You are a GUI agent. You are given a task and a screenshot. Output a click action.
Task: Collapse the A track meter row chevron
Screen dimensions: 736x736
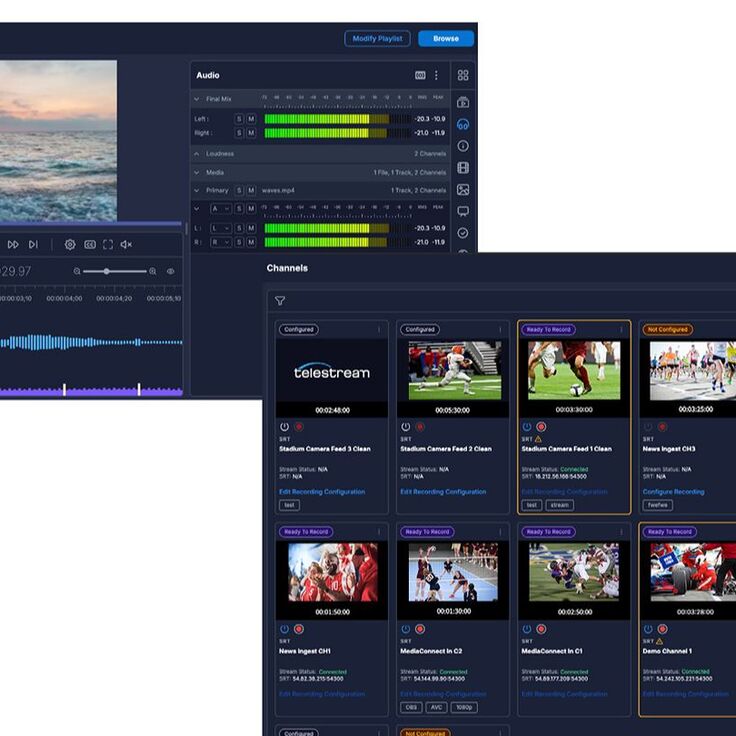[x=197, y=208]
